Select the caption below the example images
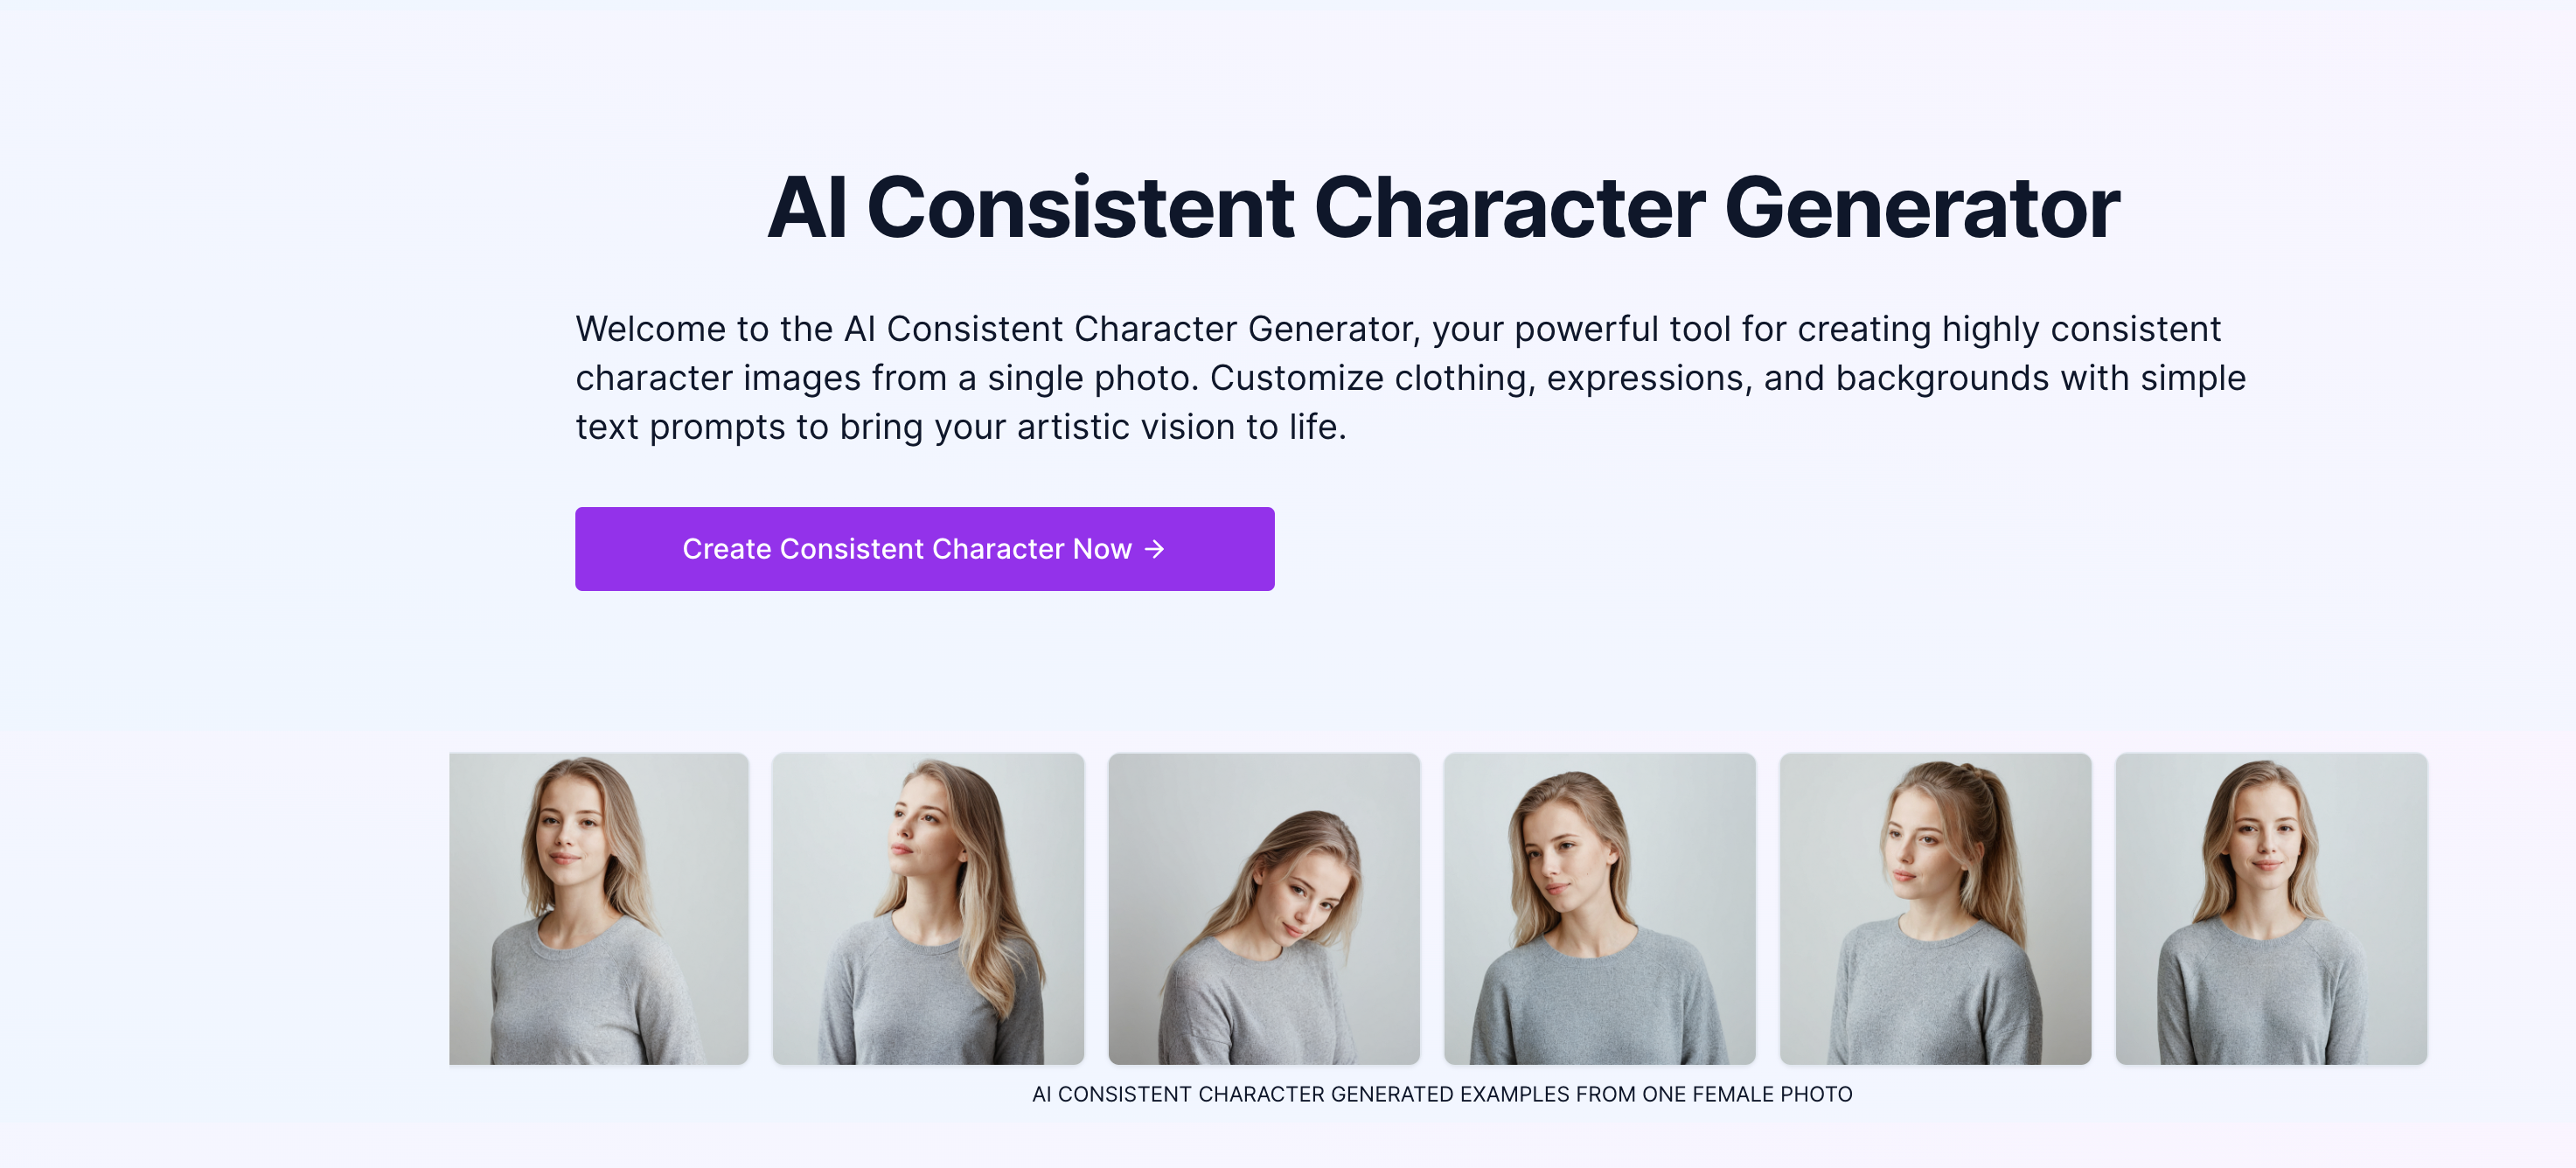 point(1443,1094)
